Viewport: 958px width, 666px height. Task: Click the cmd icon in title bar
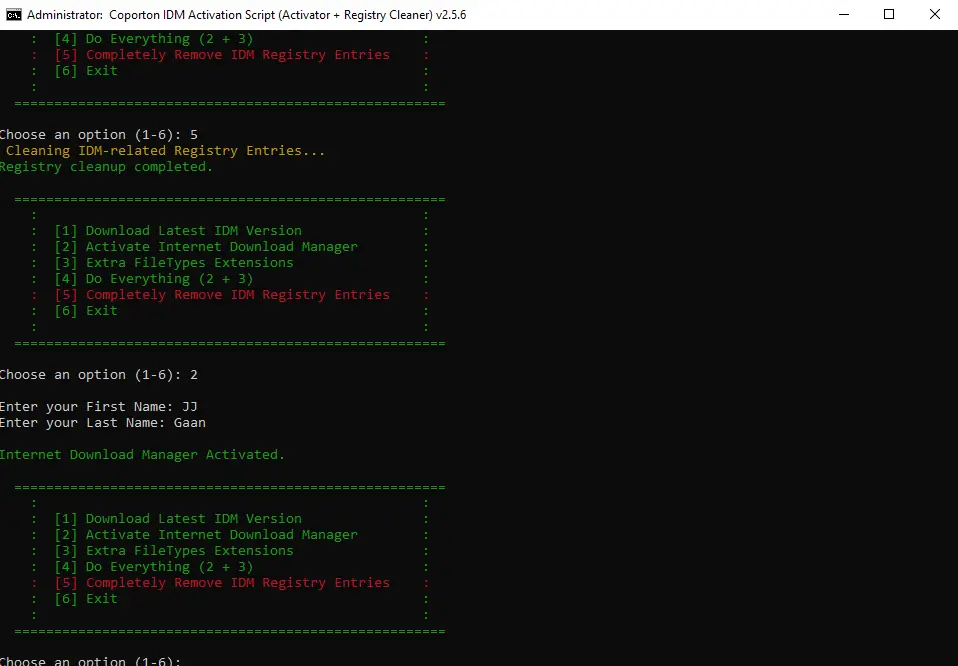(x=13, y=15)
